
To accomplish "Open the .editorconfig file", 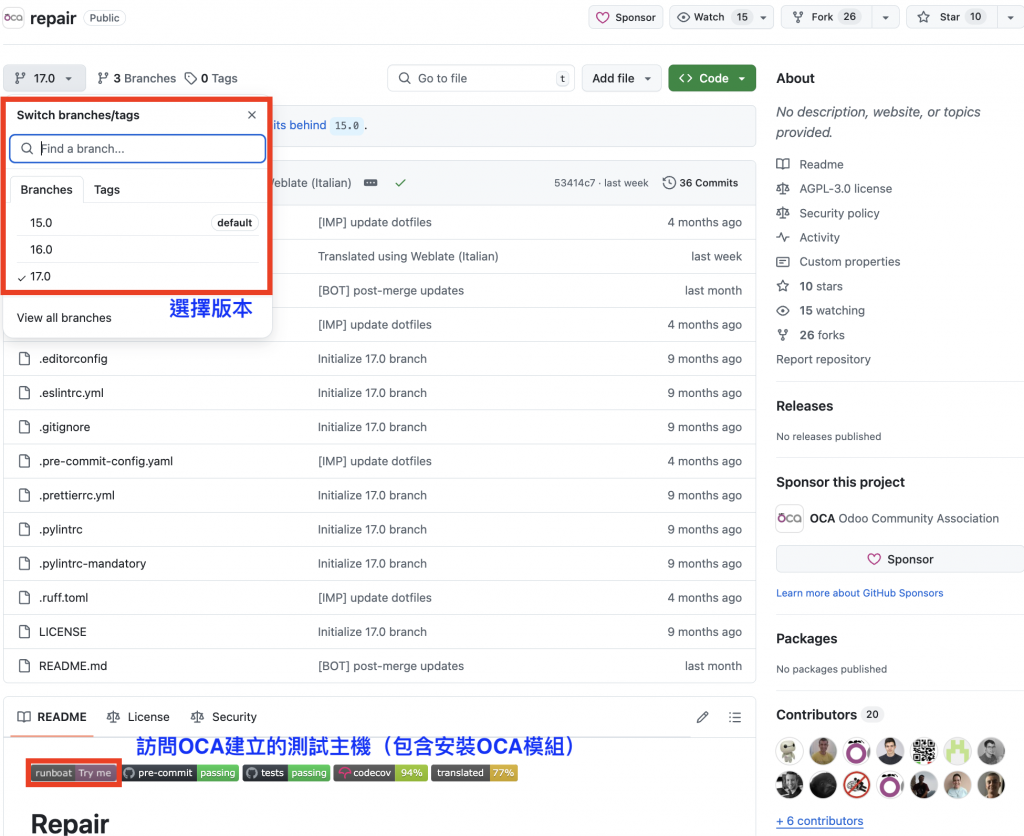I will pos(73,359).
